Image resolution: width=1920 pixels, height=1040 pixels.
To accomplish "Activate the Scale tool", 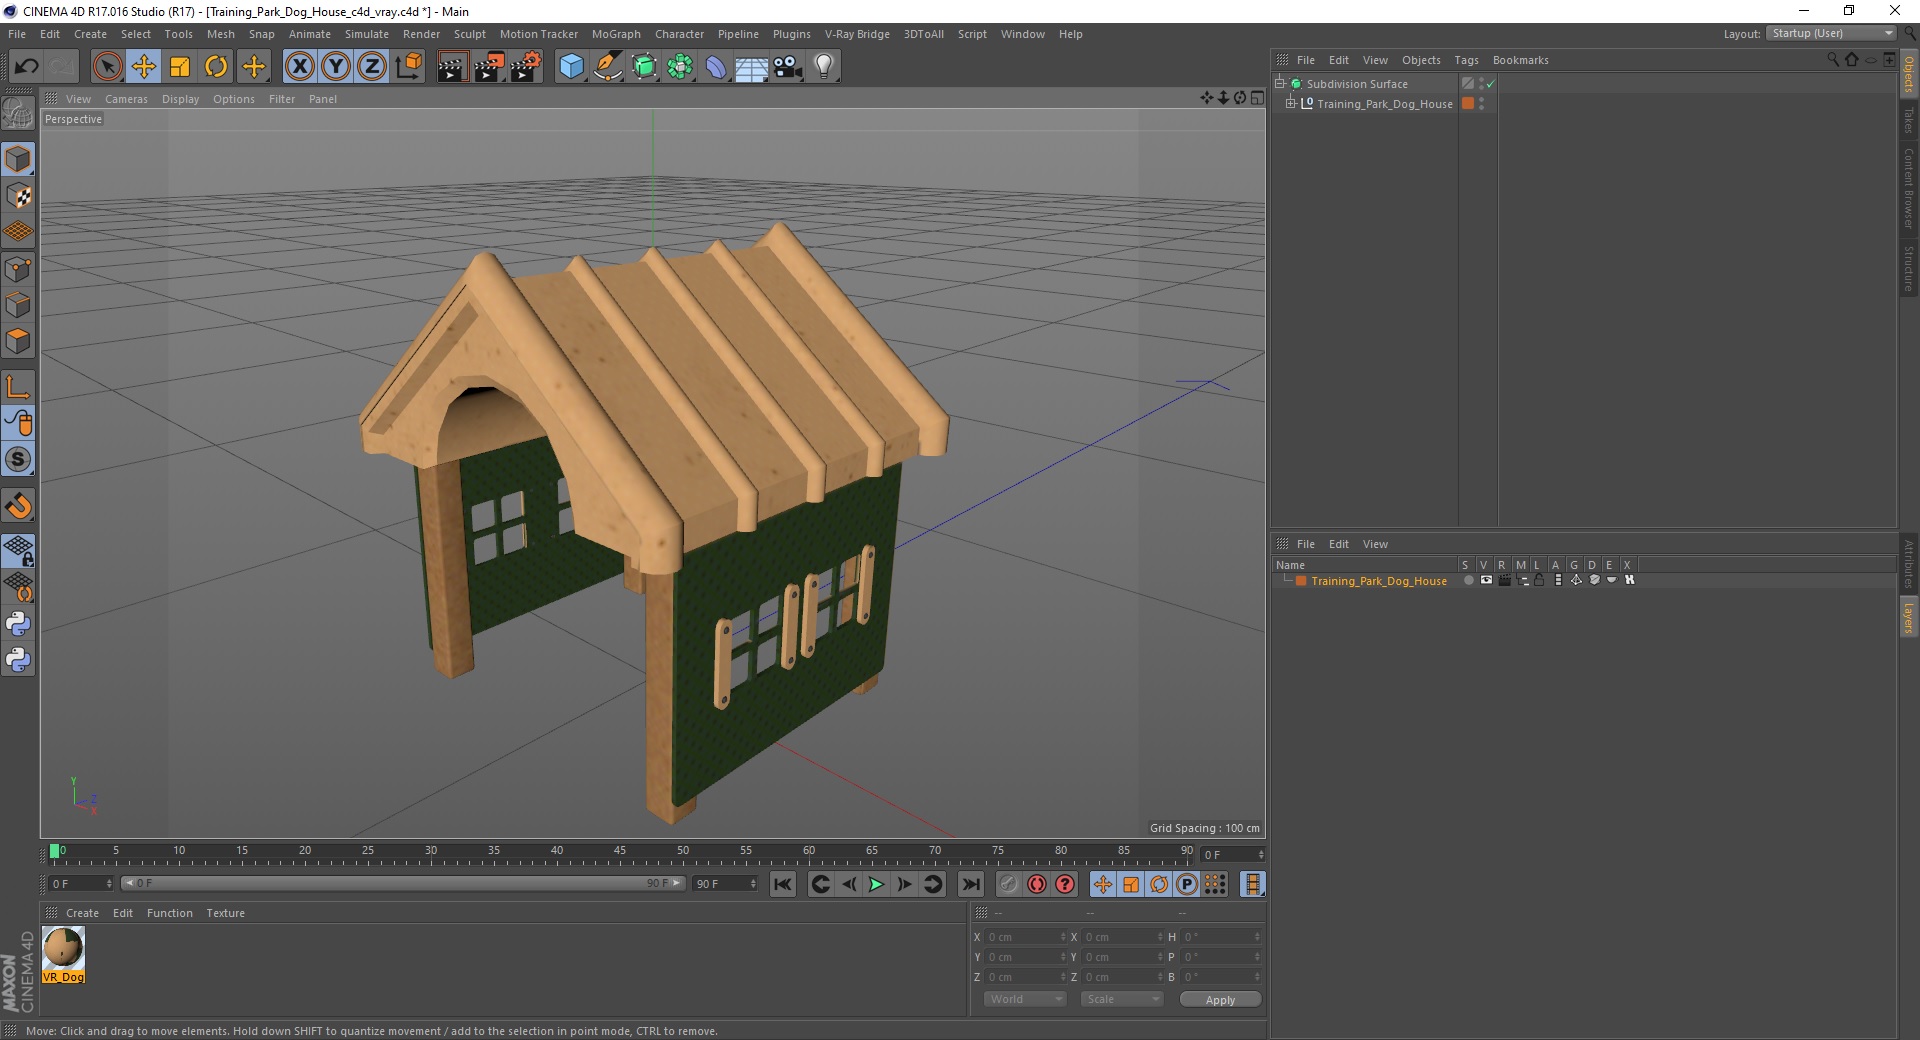I will 180,67.
